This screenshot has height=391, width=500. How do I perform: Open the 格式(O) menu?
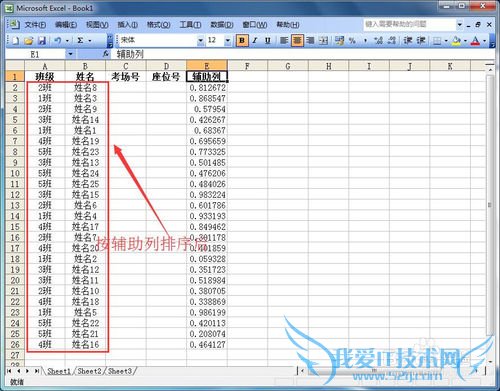[159, 25]
